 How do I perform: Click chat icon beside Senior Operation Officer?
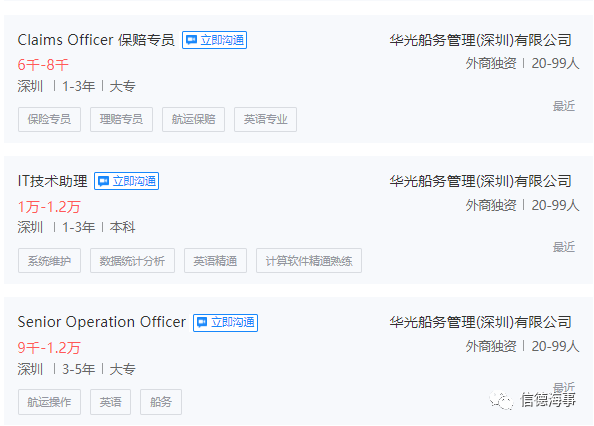click(202, 323)
